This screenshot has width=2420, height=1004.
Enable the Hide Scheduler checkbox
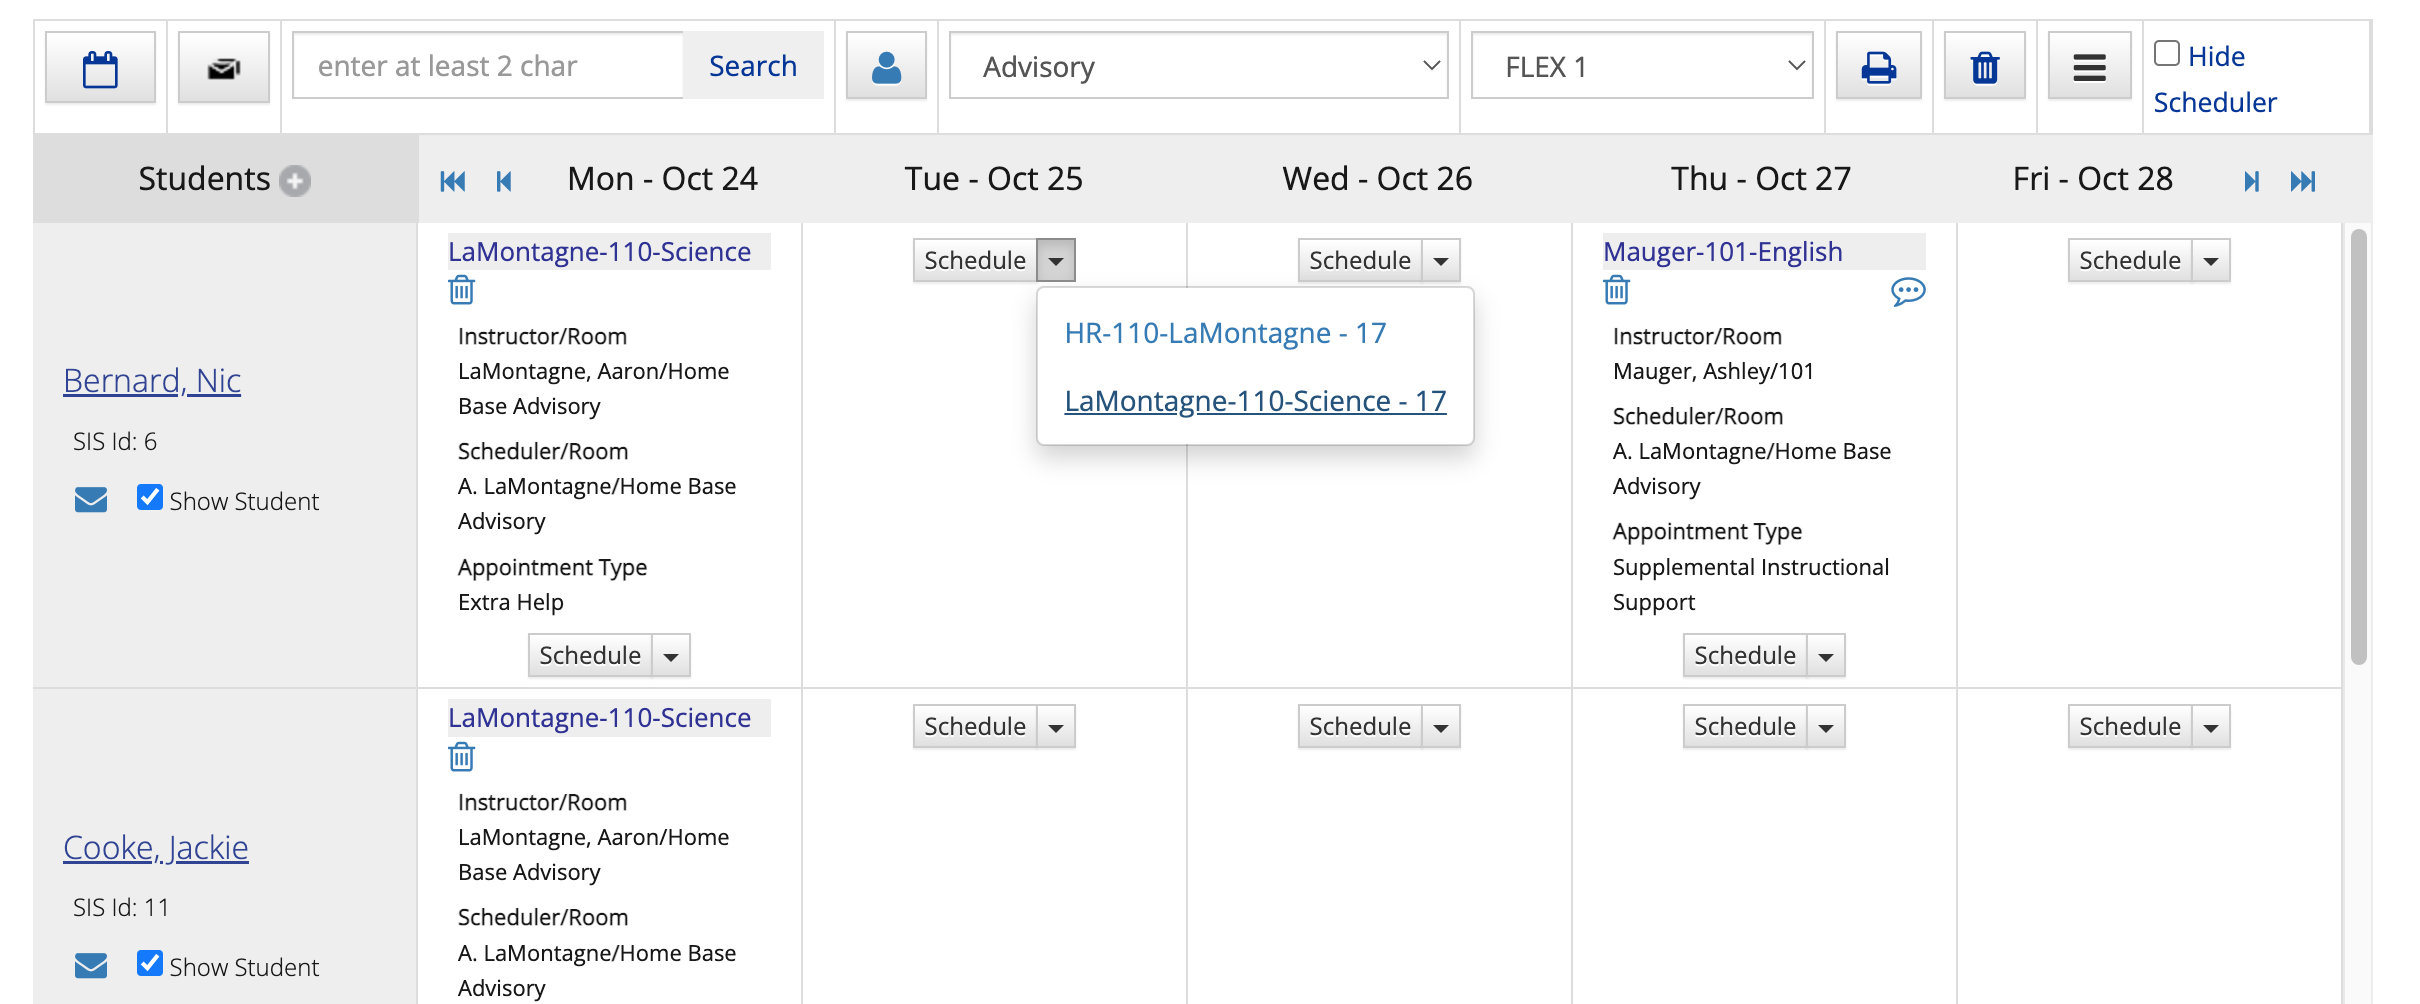point(2166,51)
